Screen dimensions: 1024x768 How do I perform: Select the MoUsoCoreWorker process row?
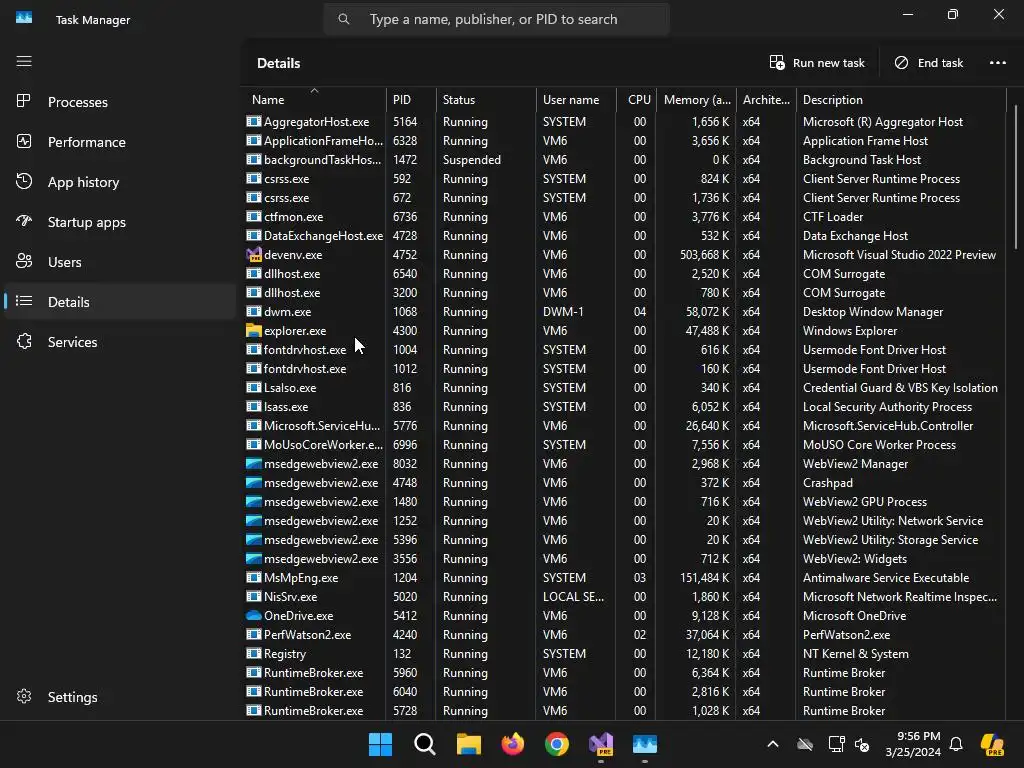pos(624,445)
